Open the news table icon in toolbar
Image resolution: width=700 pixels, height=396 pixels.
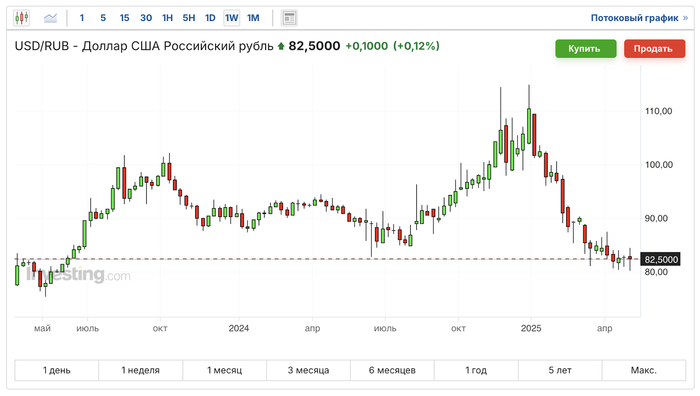coord(289,18)
